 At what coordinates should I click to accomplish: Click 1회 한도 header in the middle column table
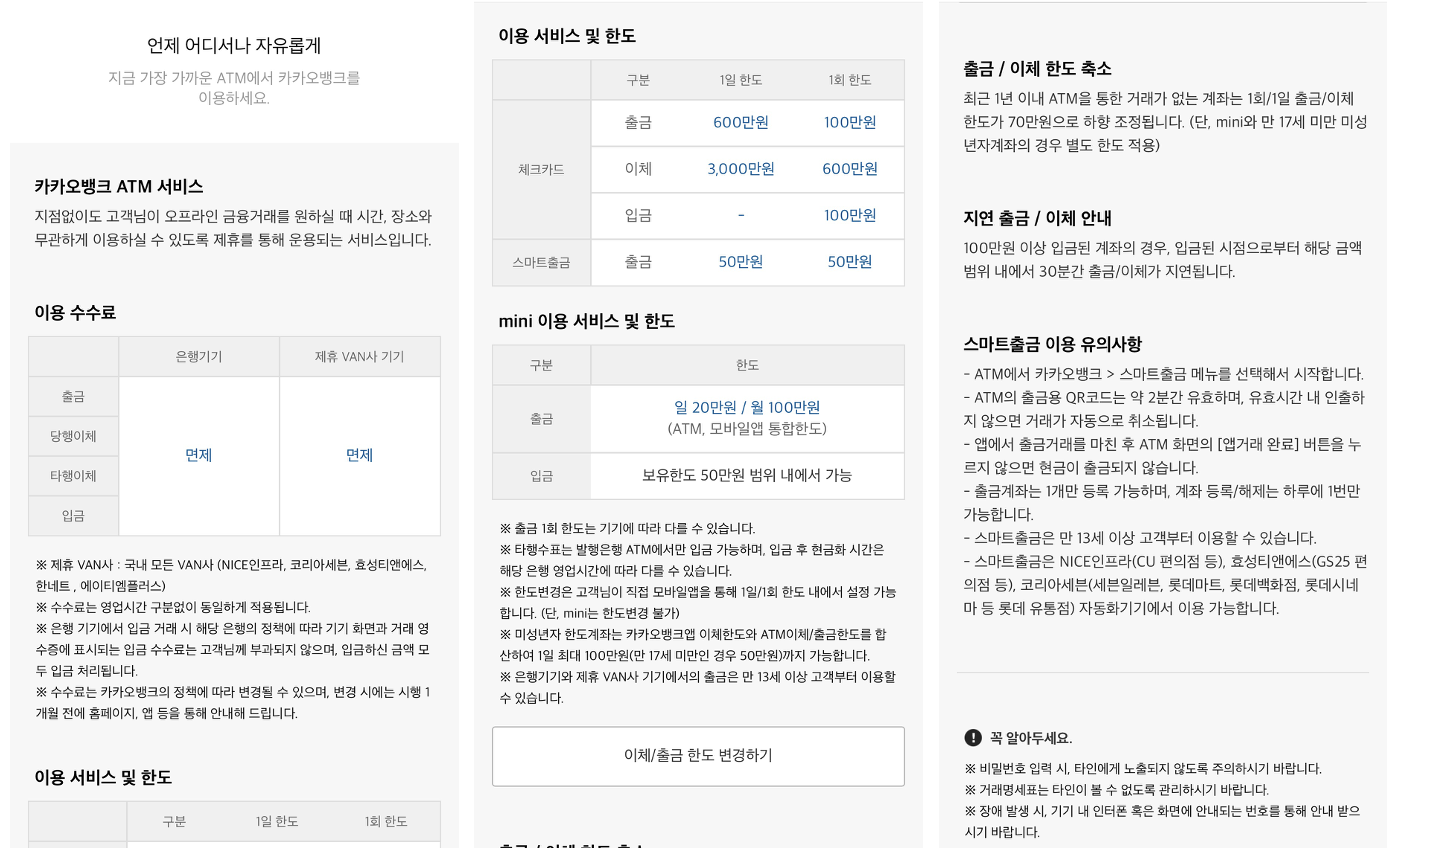click(x=850, y=80)
